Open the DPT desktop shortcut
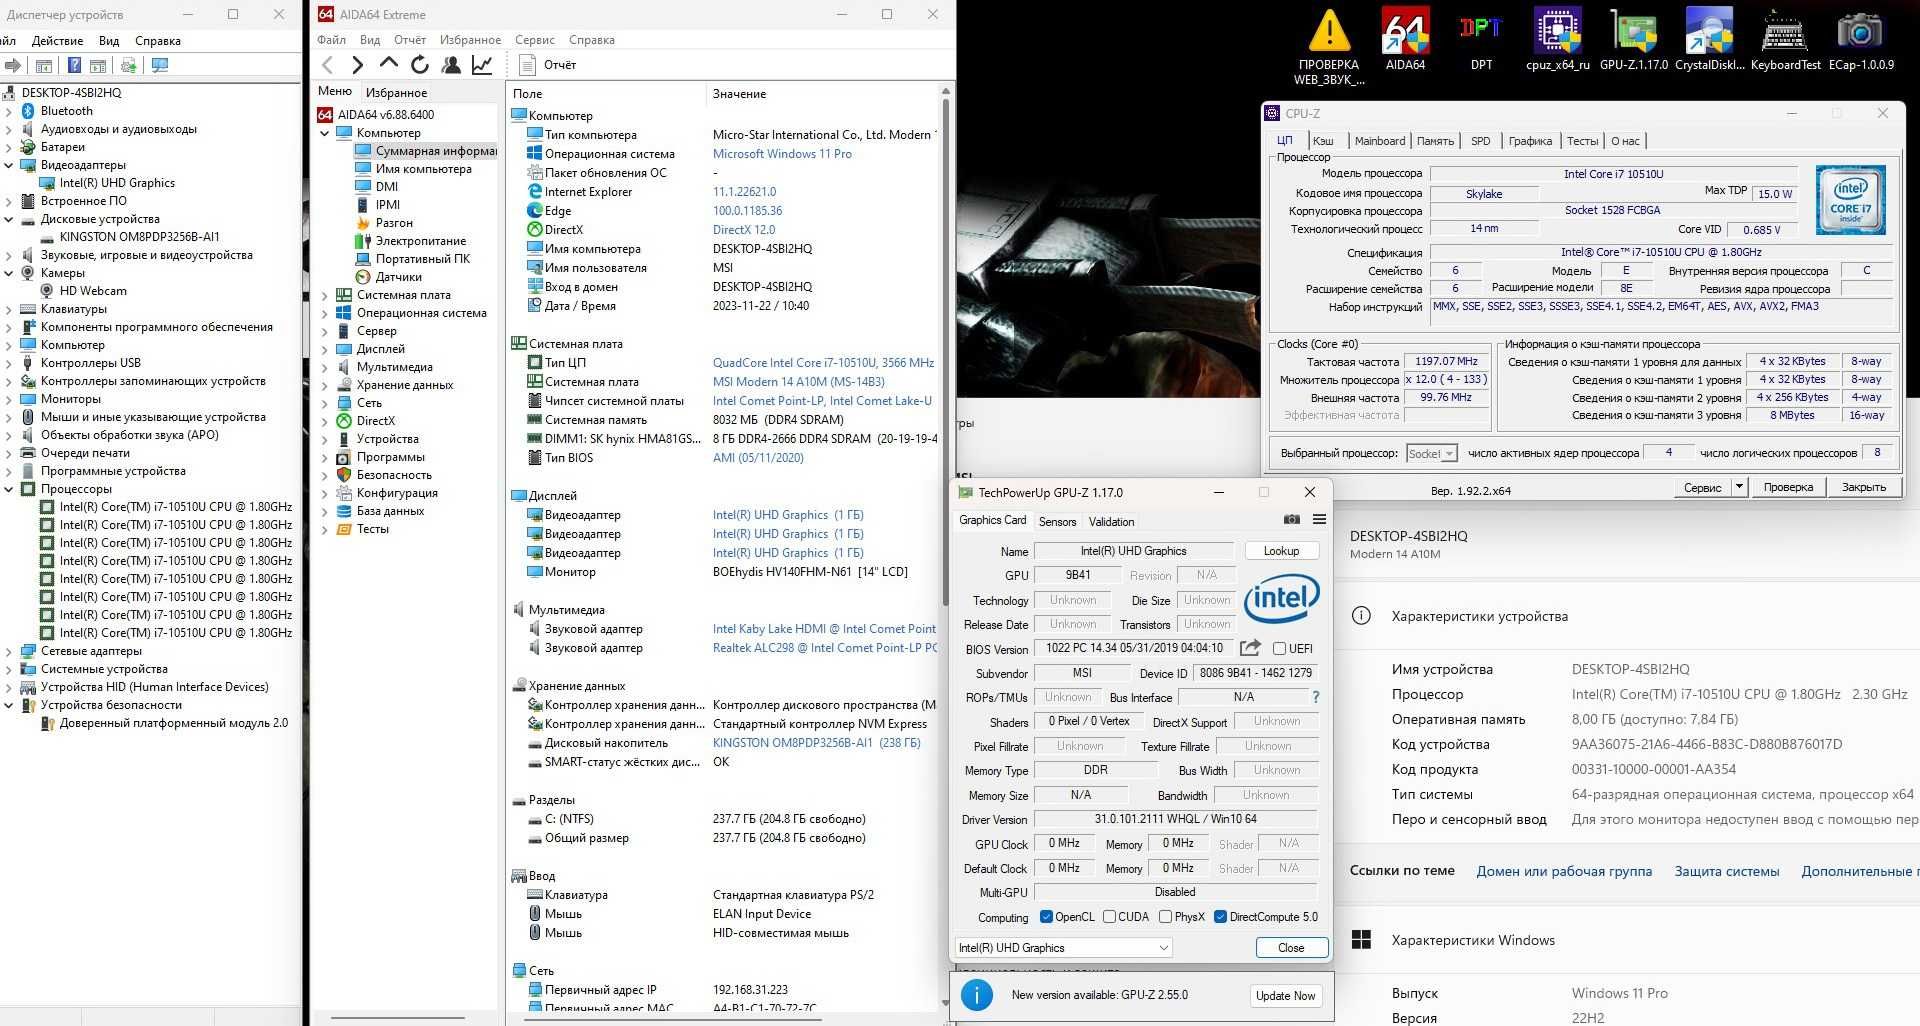This screenshot has width=1920, height=1026. (1481, 39)
